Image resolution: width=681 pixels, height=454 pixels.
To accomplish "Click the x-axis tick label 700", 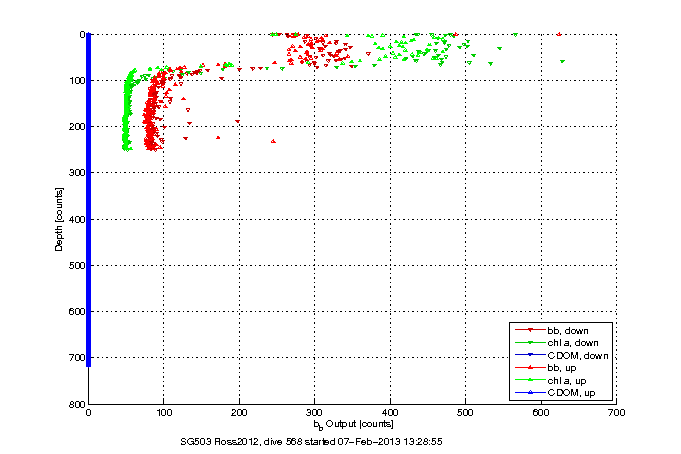I will coord(617,413).
